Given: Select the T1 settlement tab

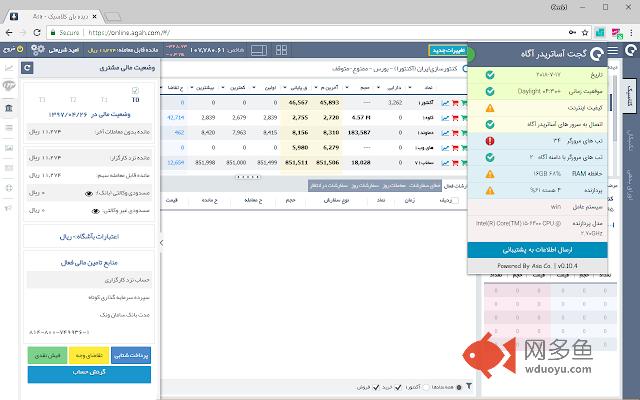Looking at the screenshot, I should [104, 100].
